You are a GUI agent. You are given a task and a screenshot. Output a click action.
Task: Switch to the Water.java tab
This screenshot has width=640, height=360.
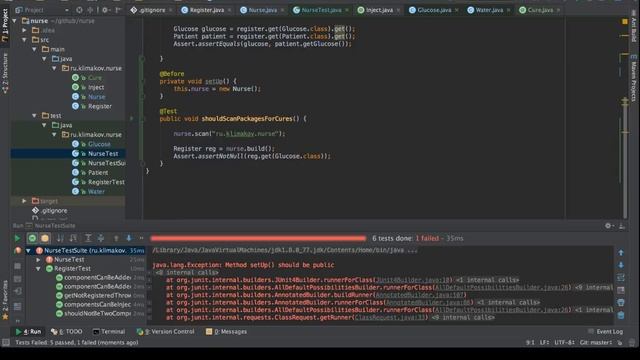click(489, 10)
